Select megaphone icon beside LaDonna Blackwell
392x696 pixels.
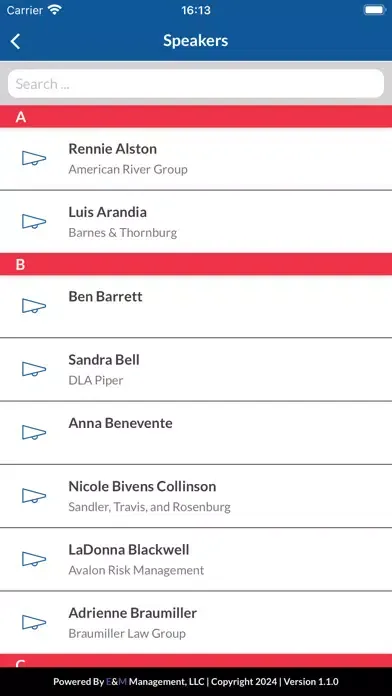click(34, 559)
